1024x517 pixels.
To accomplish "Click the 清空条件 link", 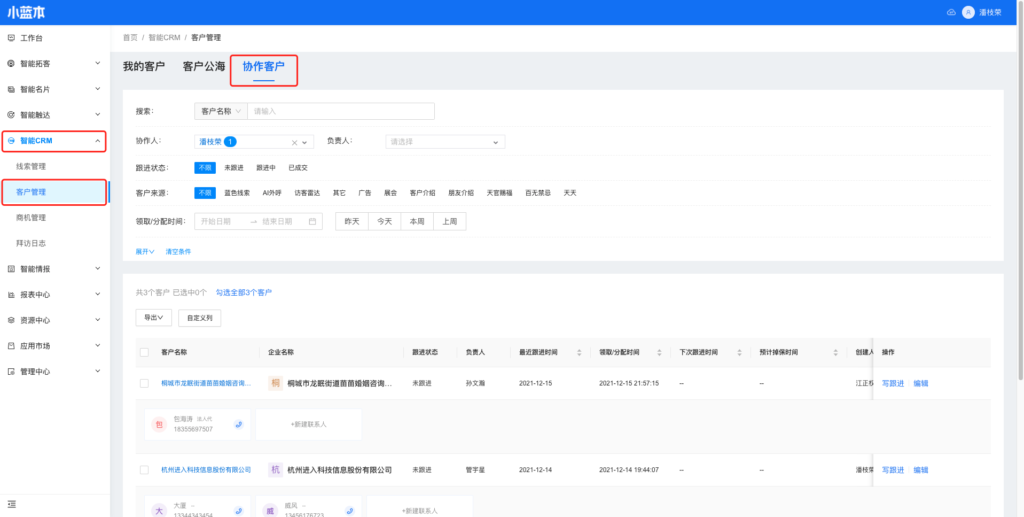I will (178, 251).
